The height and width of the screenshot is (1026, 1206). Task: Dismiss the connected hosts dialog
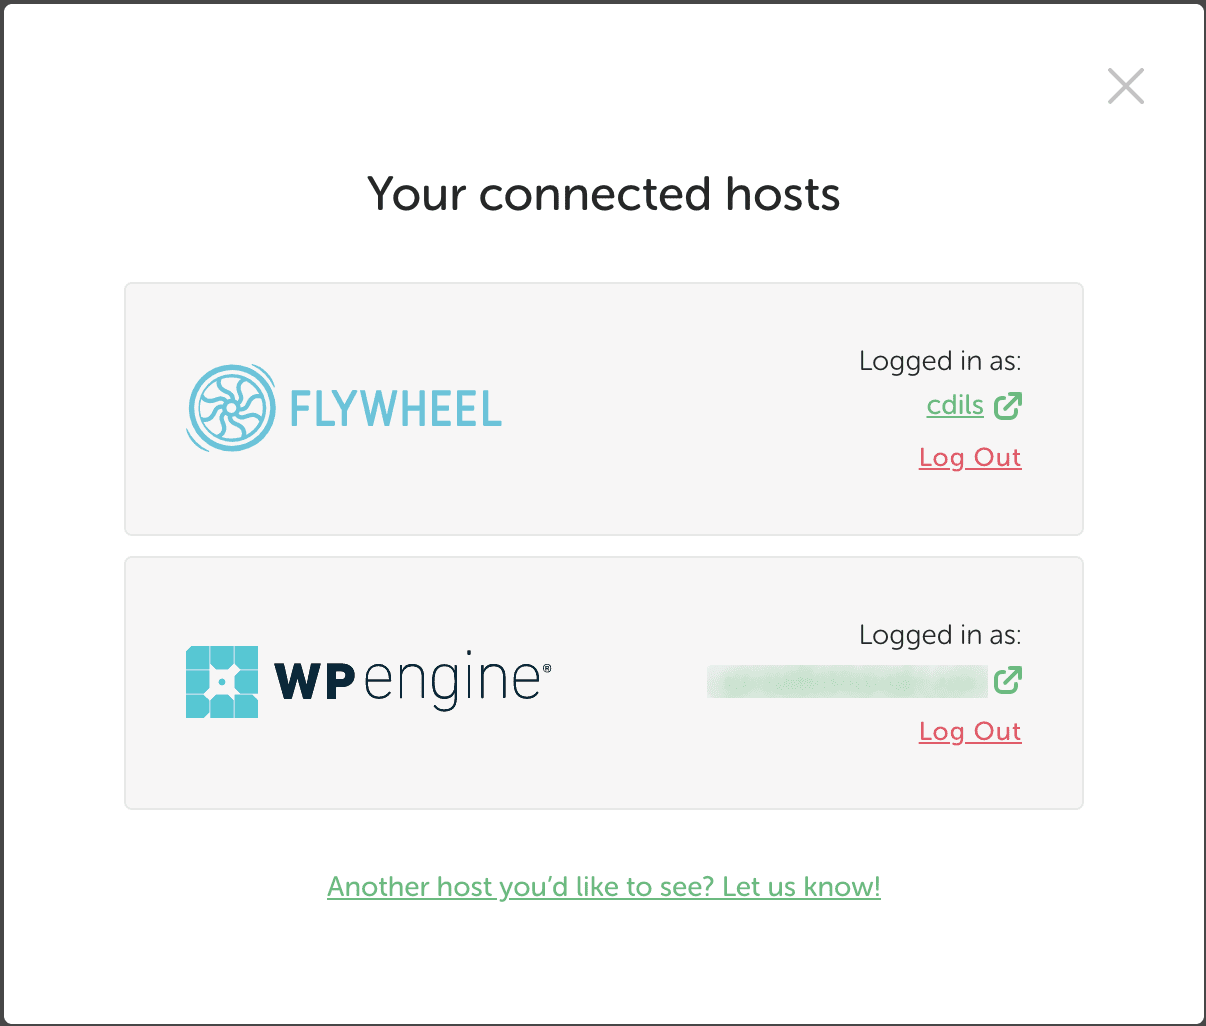tap(1125, 86)
